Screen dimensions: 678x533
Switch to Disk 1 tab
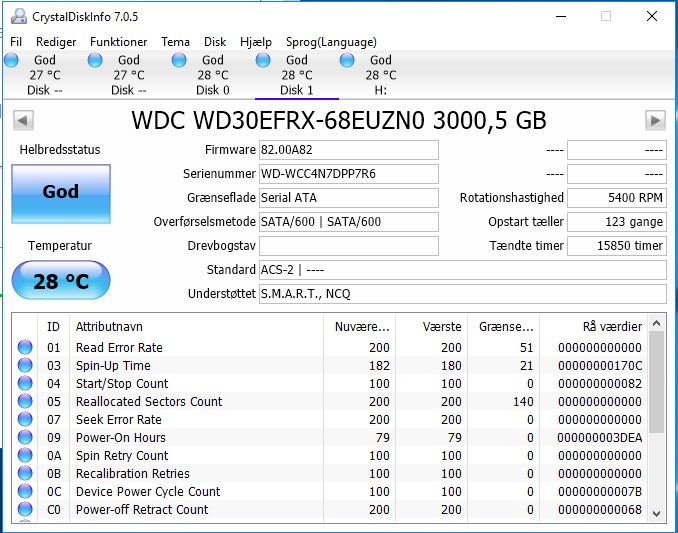(x=297, y=75)
